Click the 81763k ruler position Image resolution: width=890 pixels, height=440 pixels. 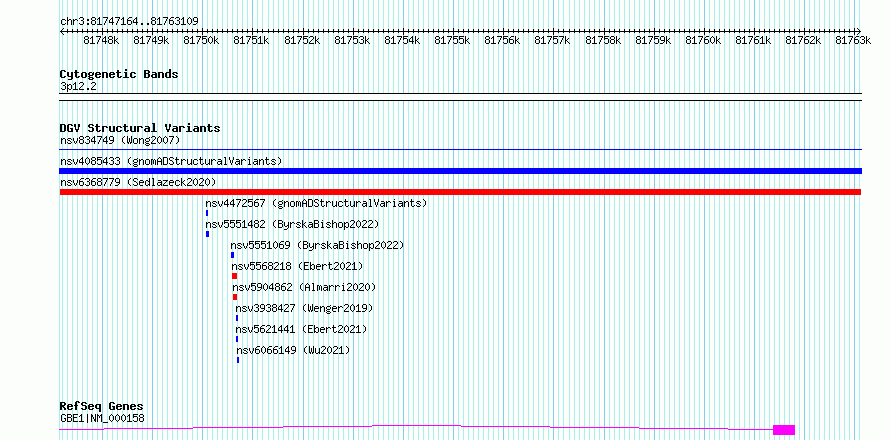click(853, 40)
